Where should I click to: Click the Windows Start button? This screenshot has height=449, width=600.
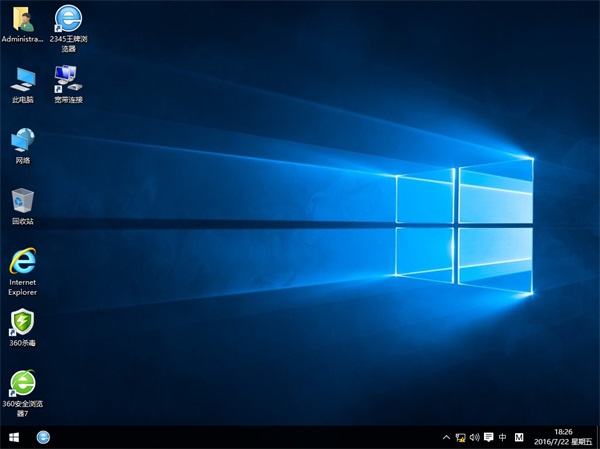tap(14, 438)
